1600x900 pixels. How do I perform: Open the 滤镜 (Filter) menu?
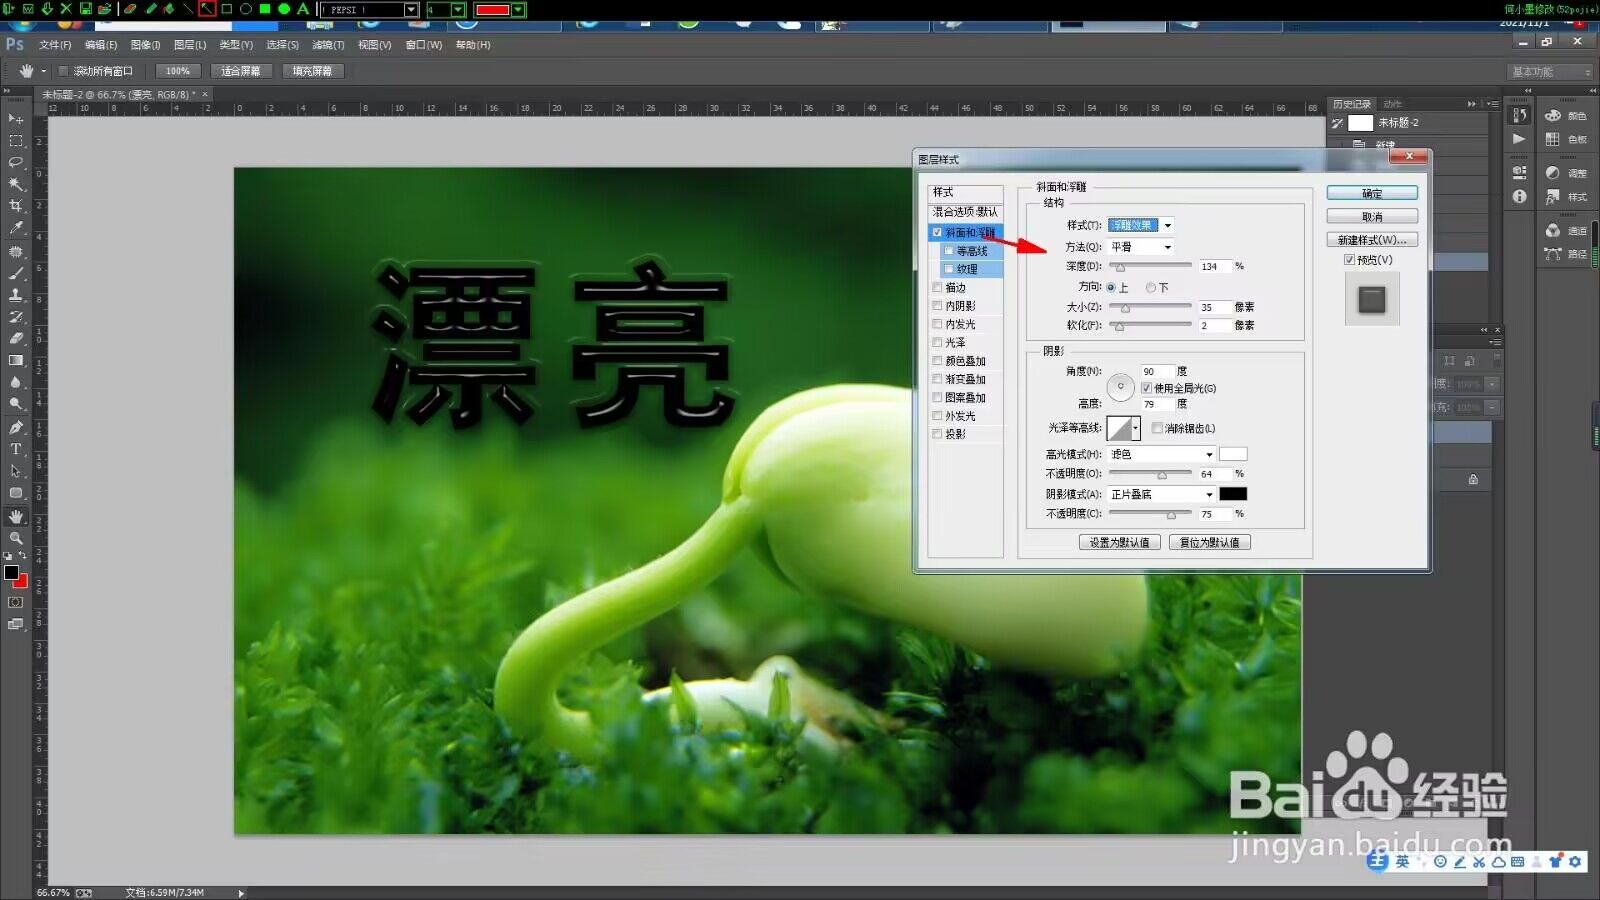327,45
